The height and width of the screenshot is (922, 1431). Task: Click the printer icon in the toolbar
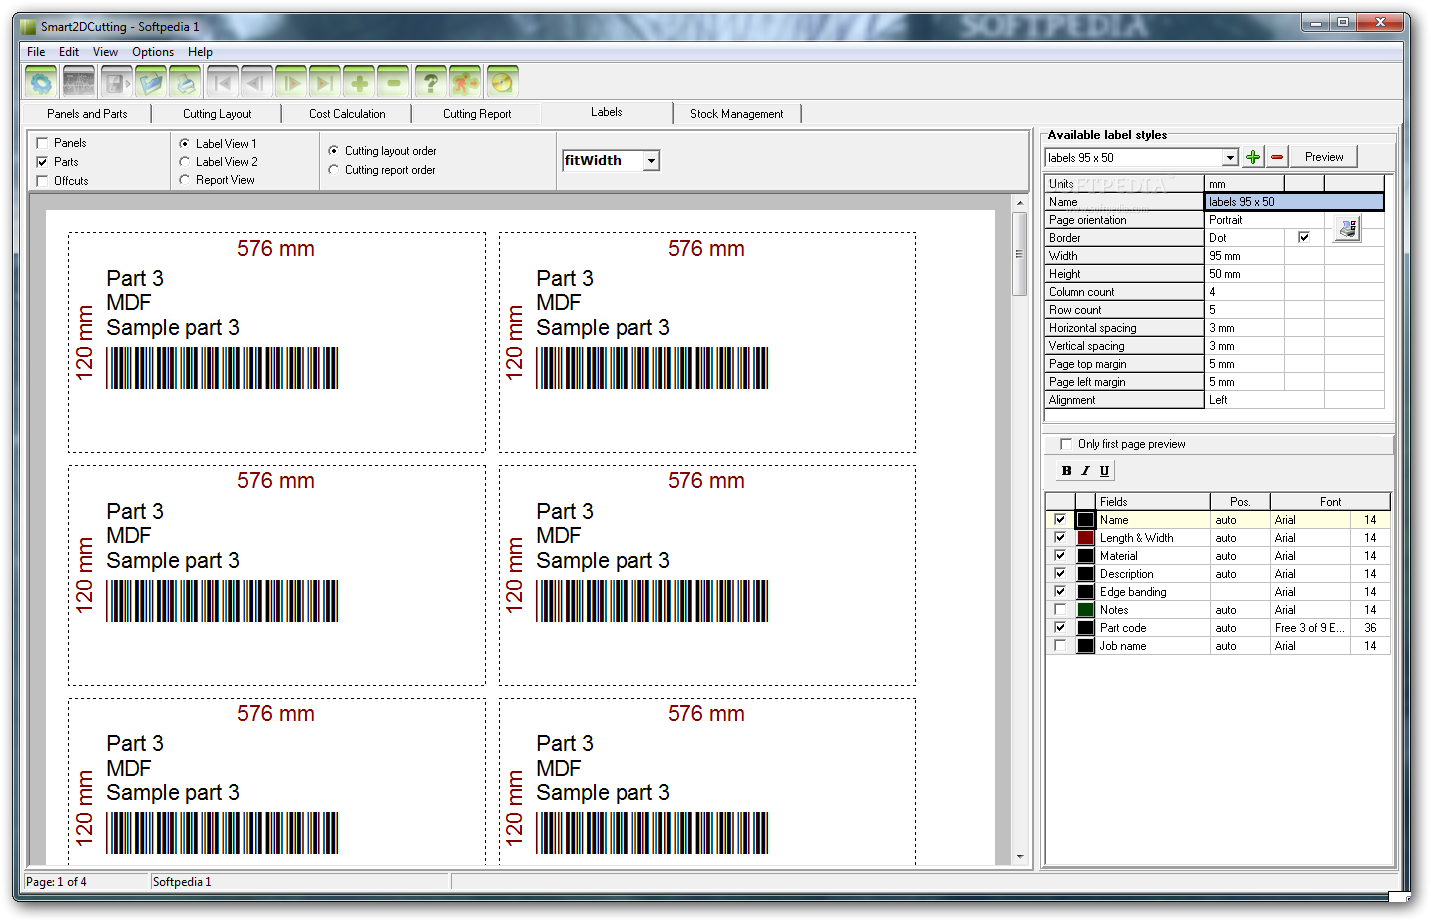pyautogui.click(x=185, y=82)
